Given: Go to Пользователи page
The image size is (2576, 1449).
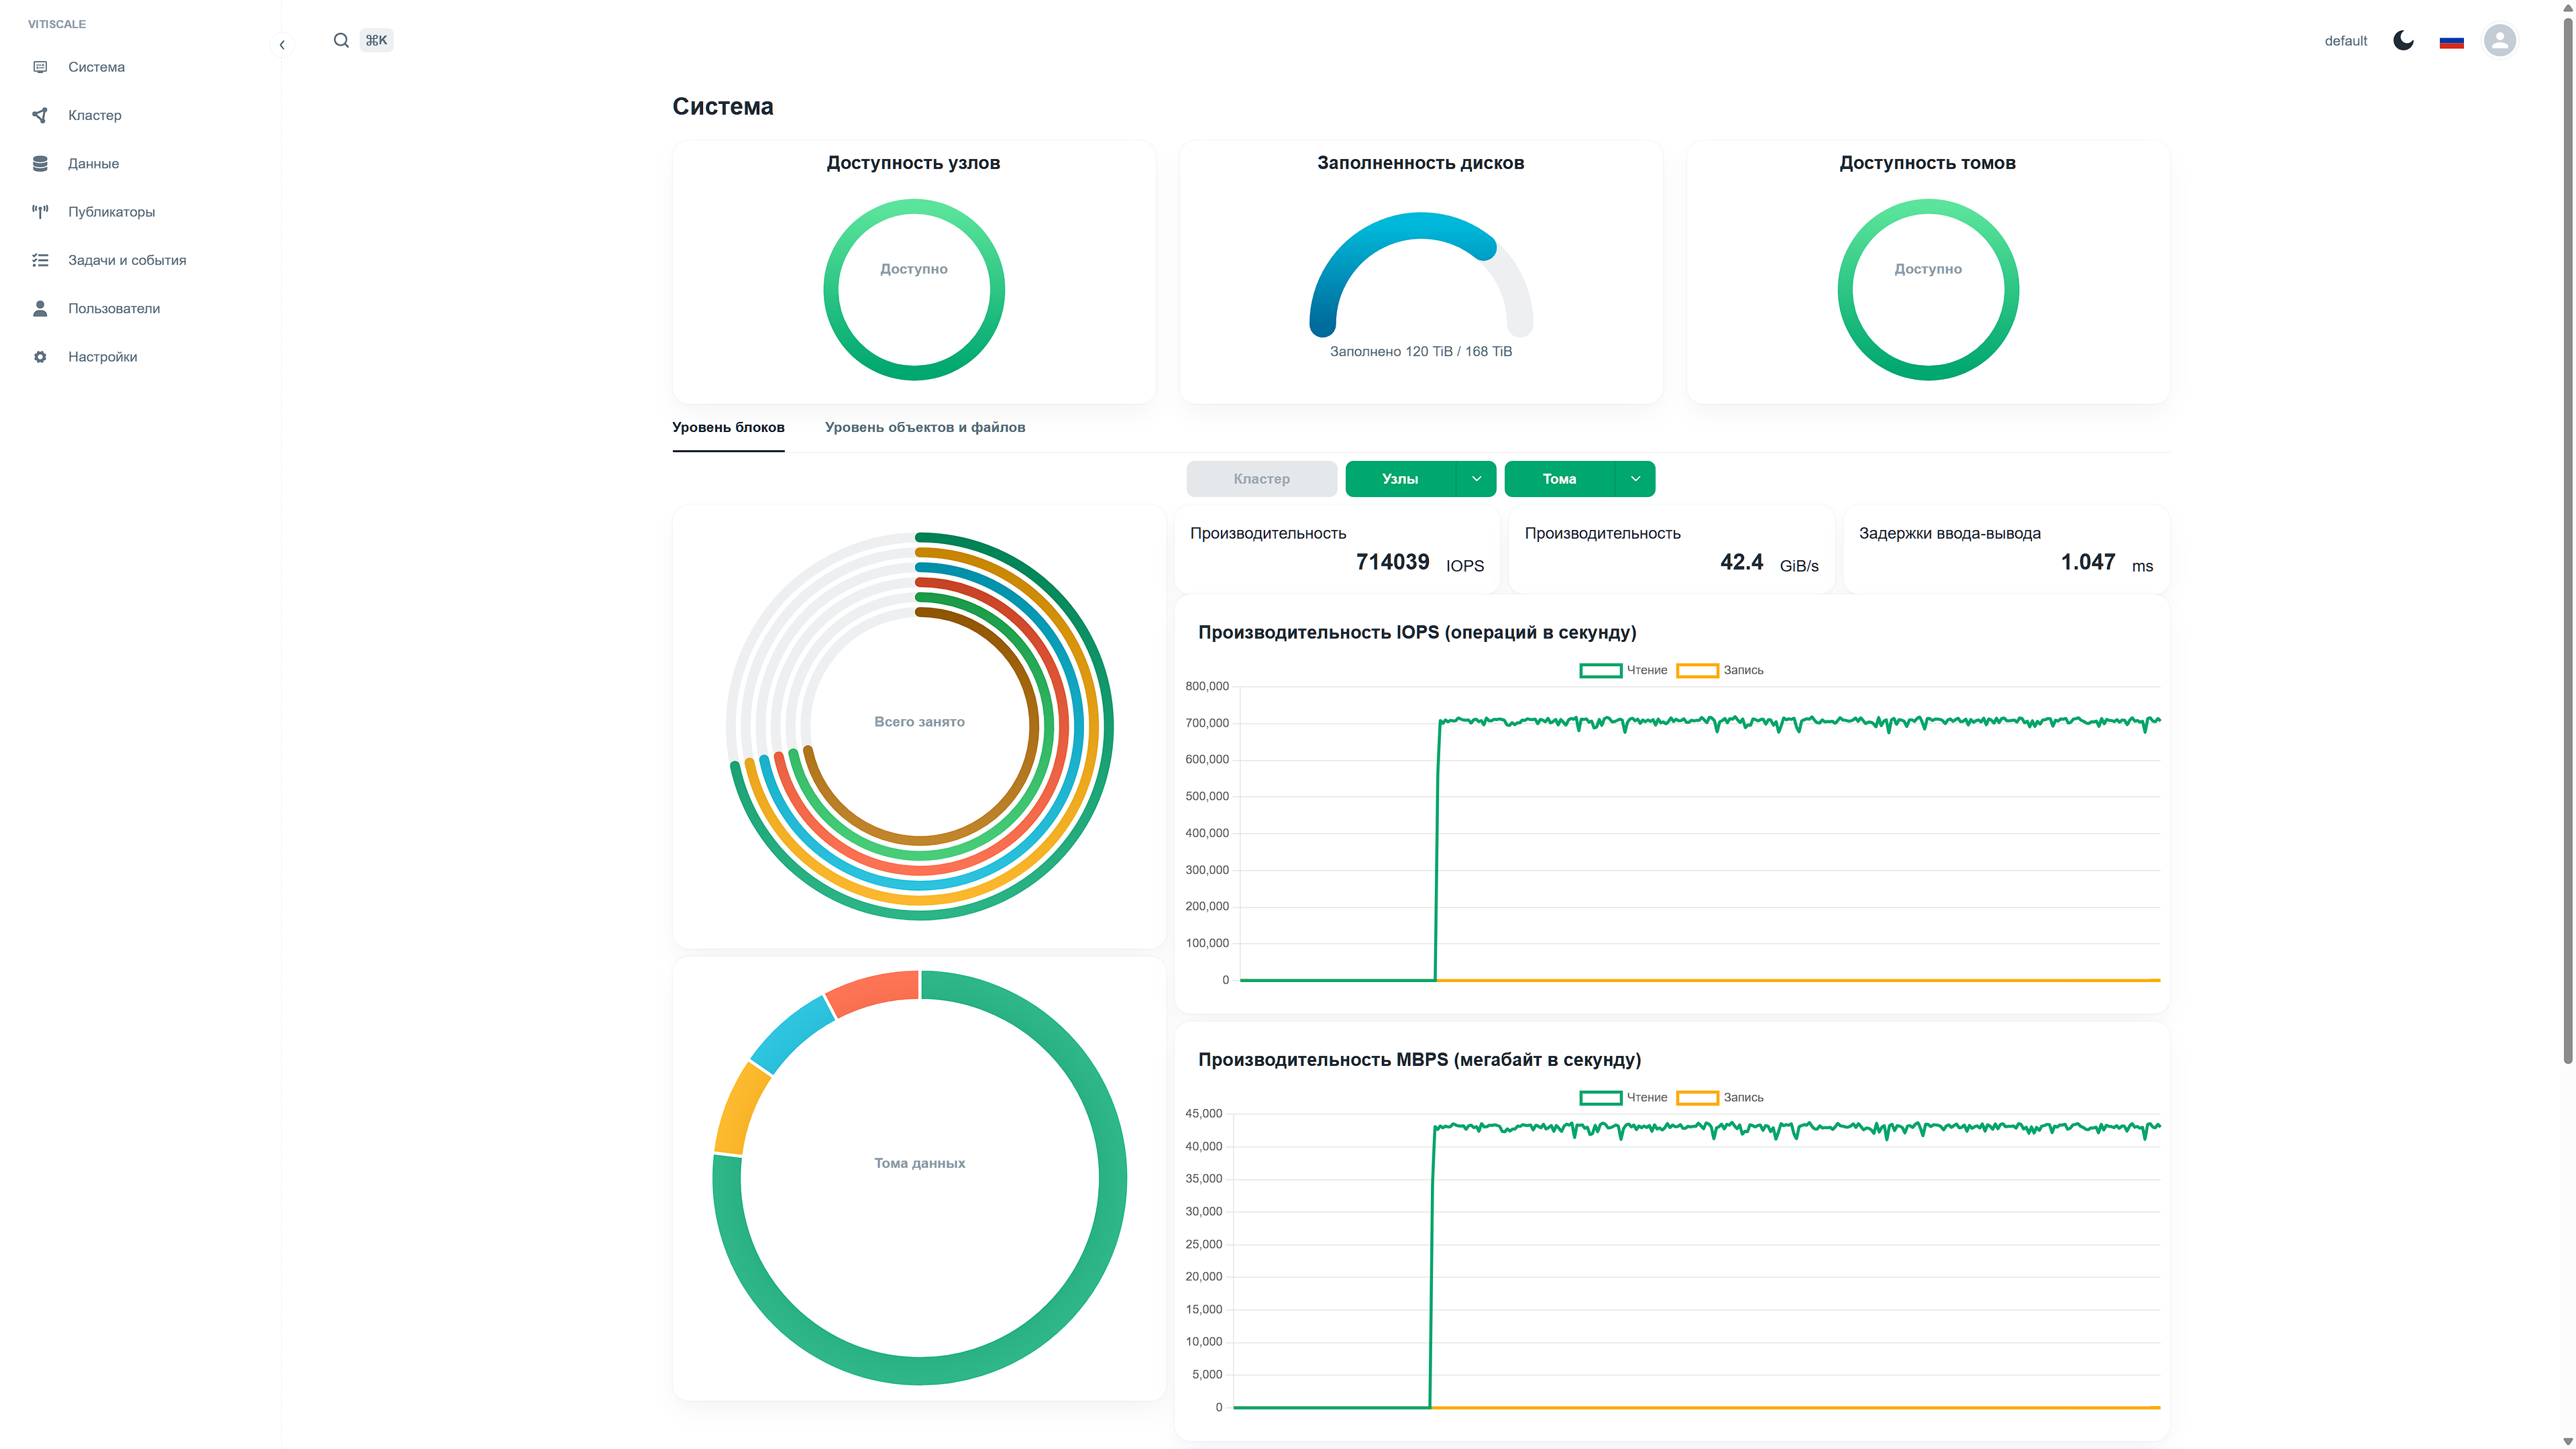Looking at the screenshot, I should pyautogui.click(x=114, y=308).
